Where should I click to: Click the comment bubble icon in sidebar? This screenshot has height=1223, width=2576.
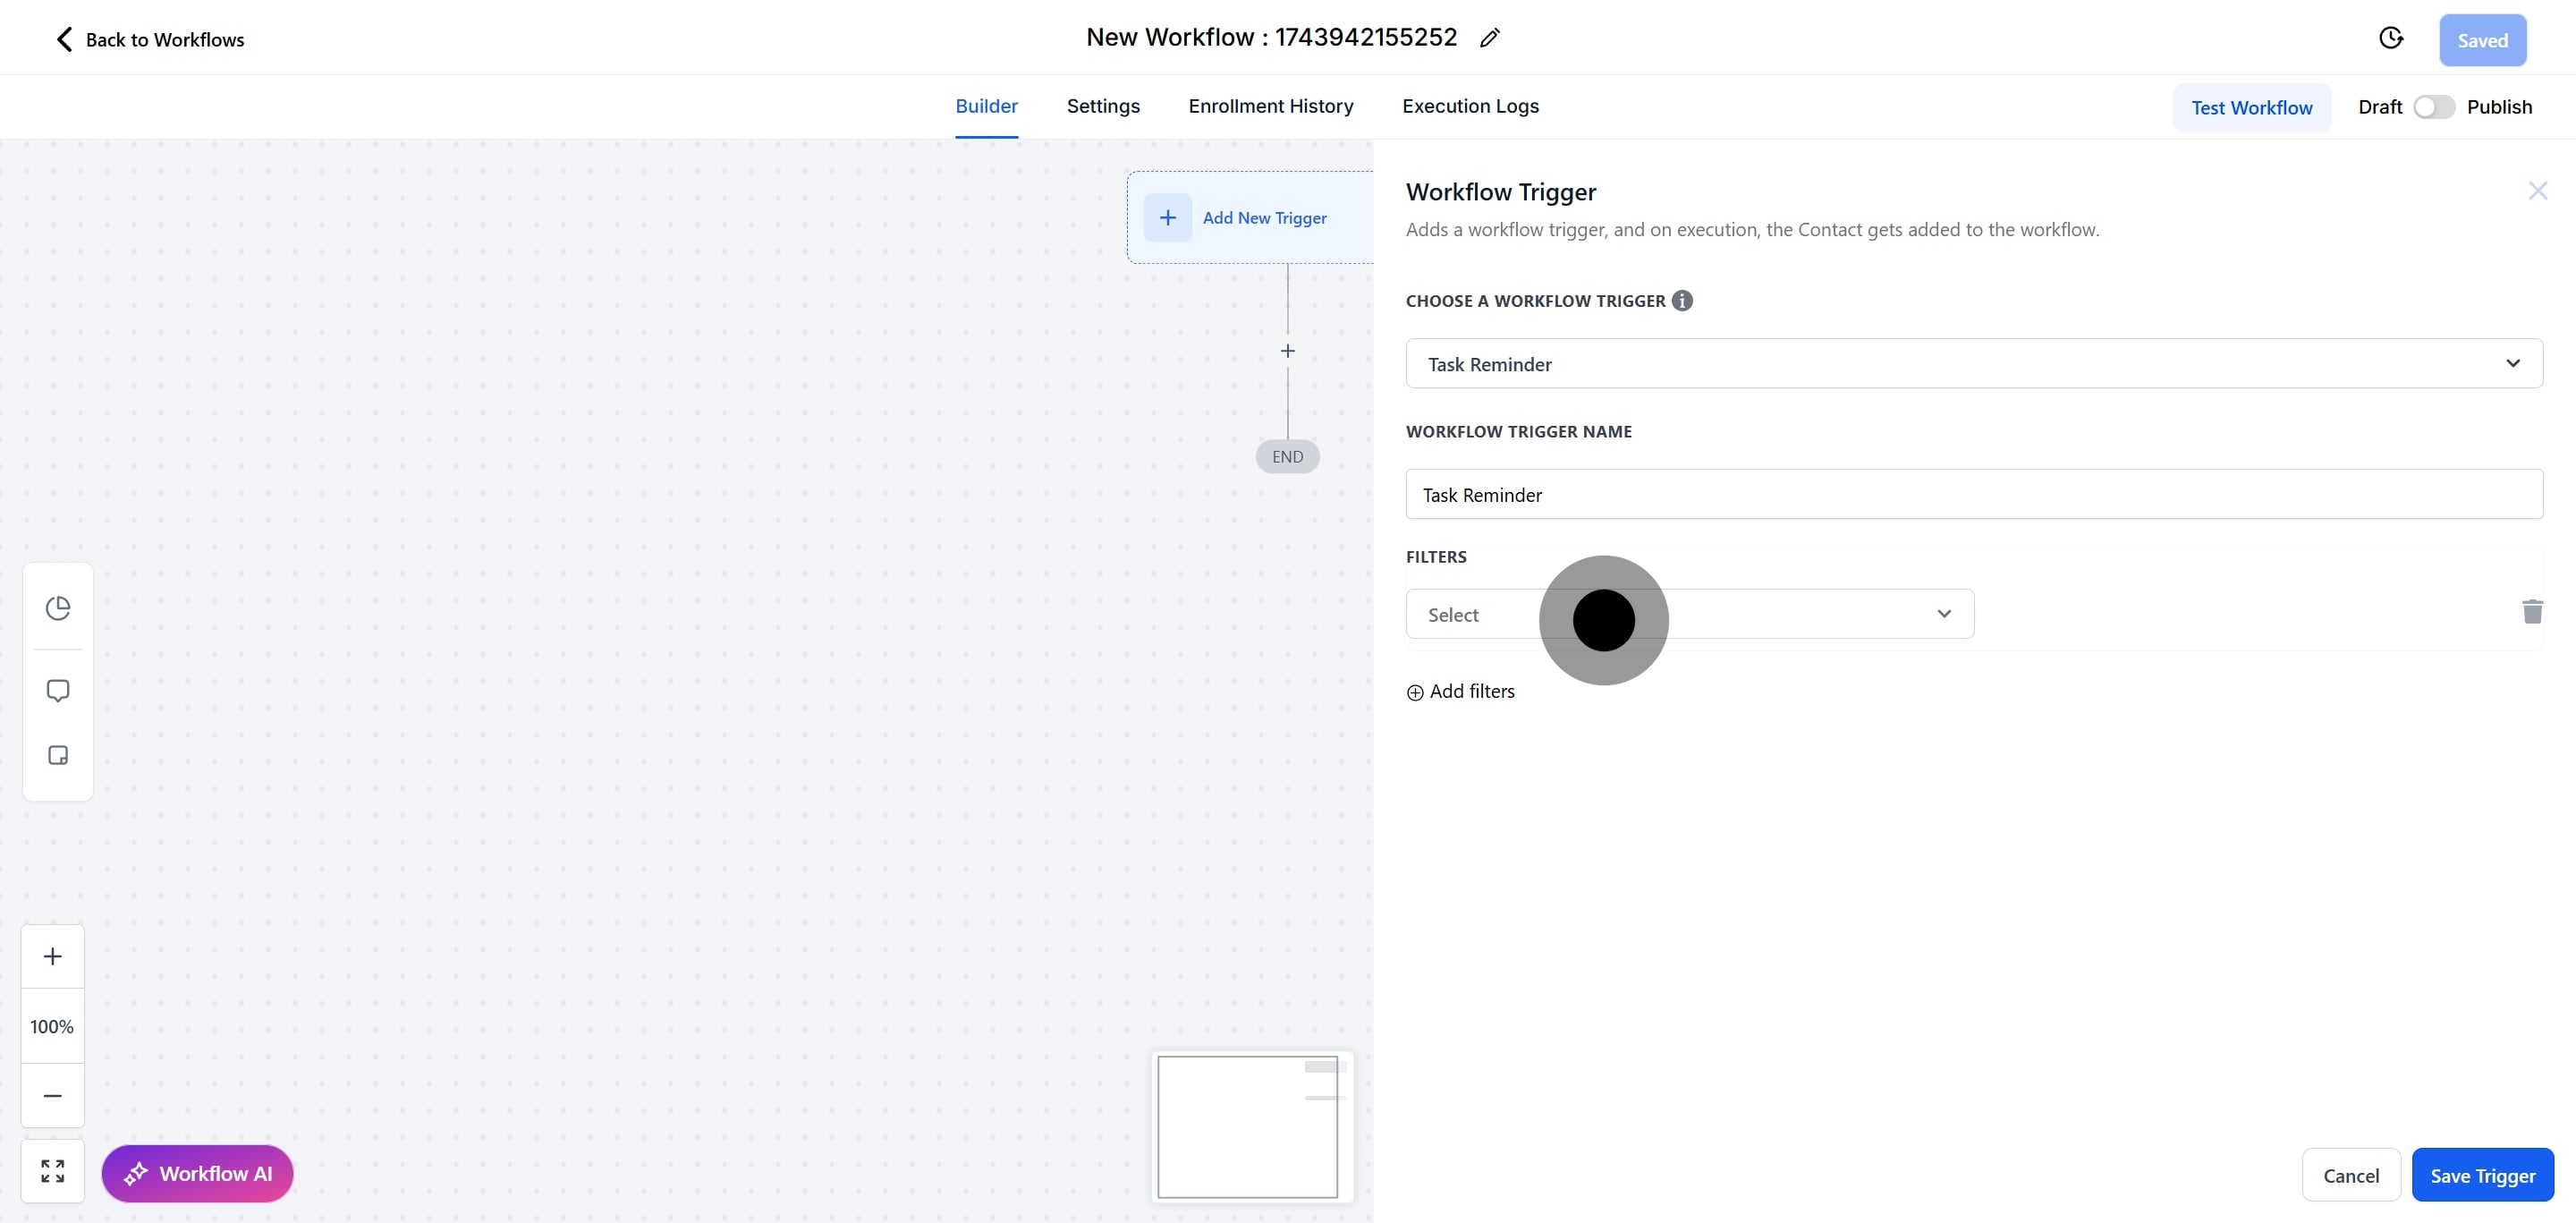click(x=58, y=691)
